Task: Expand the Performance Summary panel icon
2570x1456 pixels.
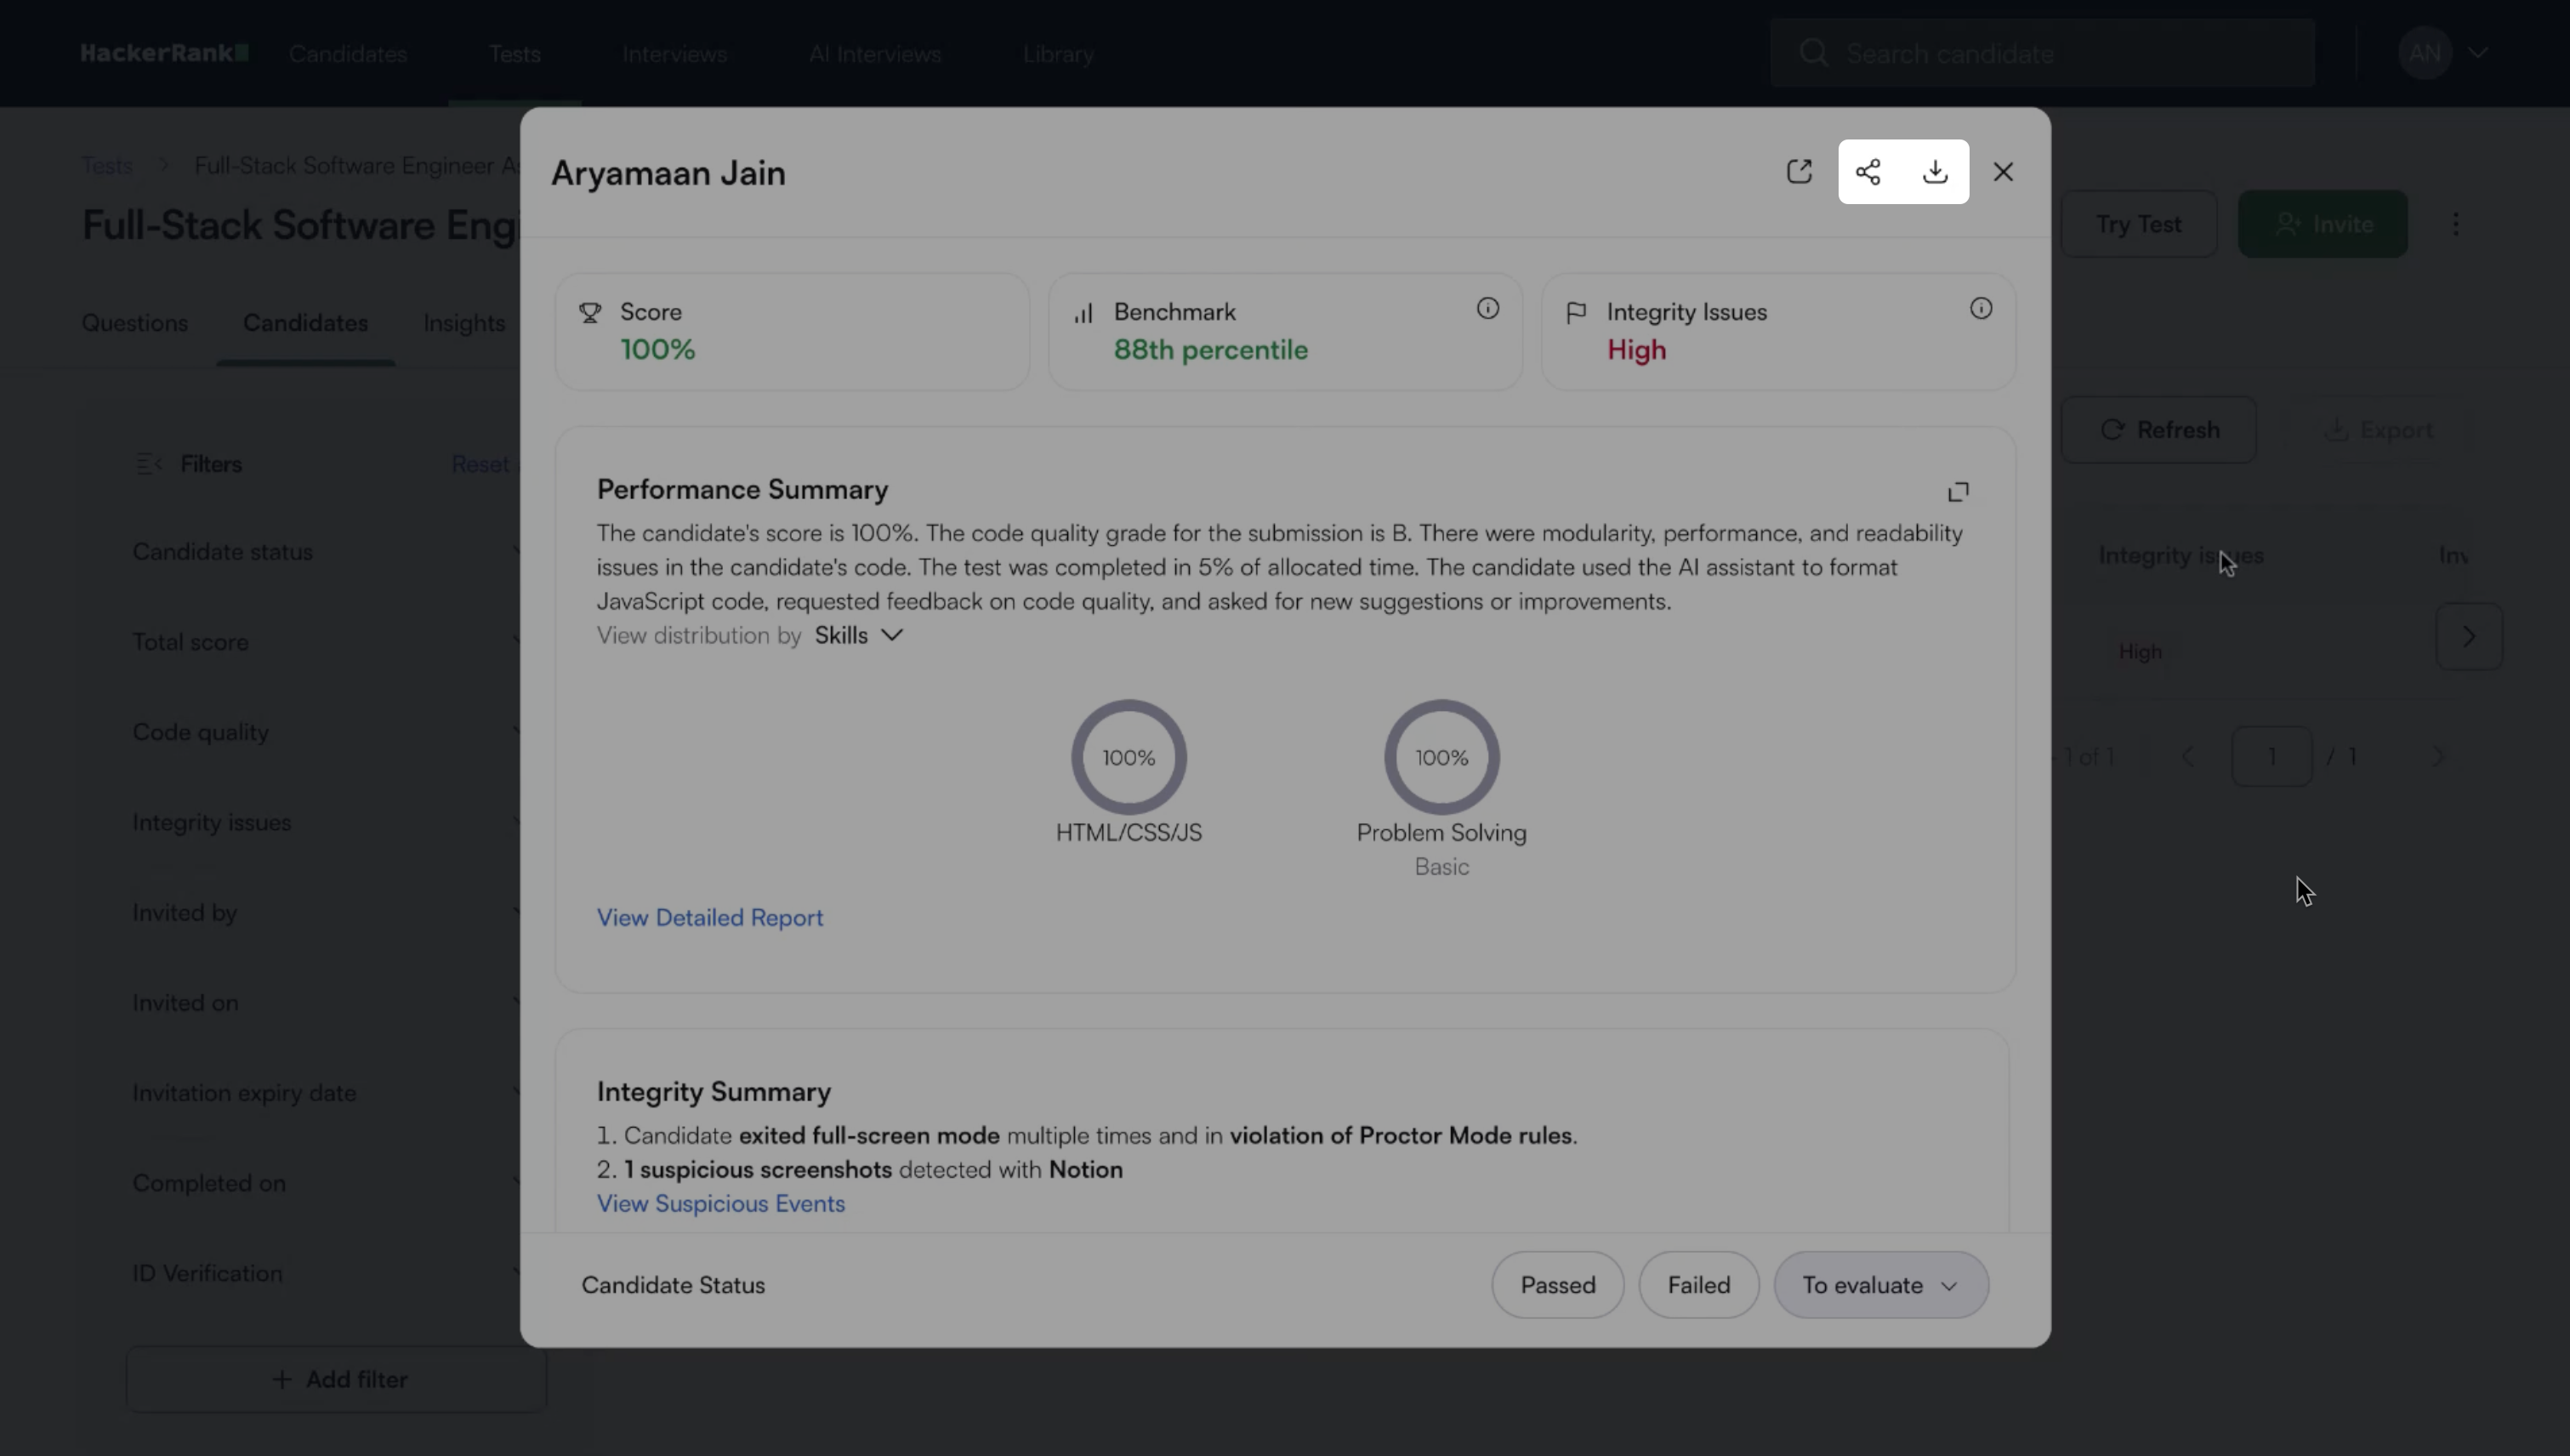Action: 1958,492
